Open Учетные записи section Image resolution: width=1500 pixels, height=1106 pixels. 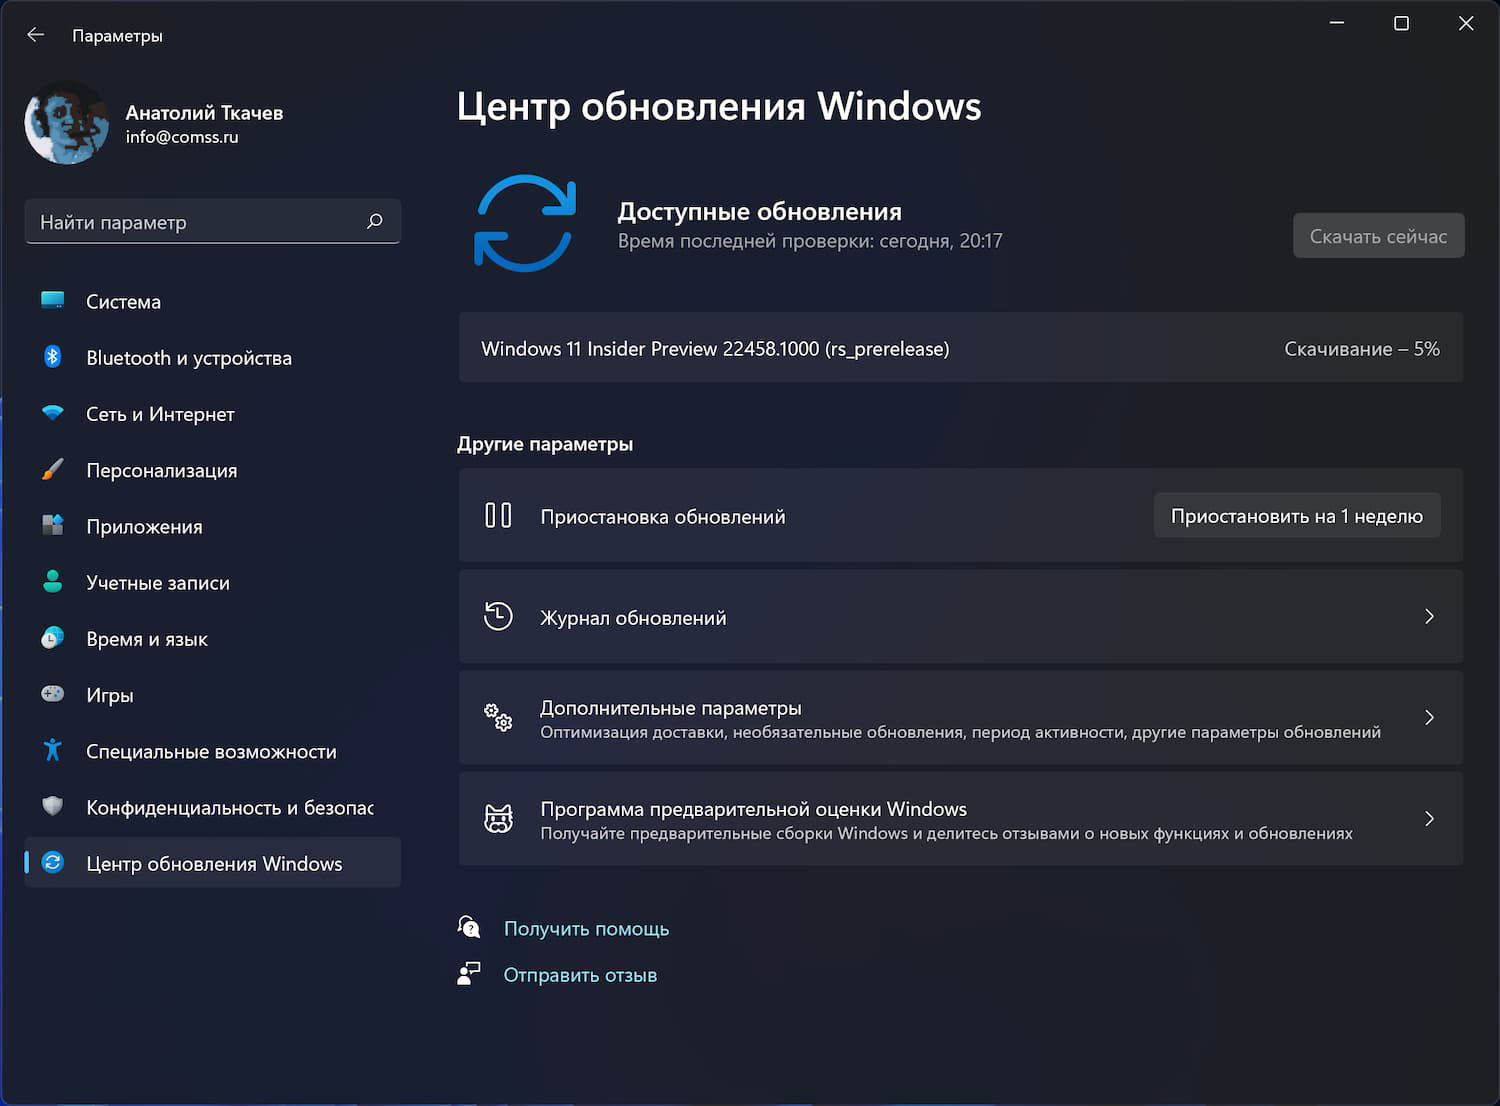[x=158, y=582]
